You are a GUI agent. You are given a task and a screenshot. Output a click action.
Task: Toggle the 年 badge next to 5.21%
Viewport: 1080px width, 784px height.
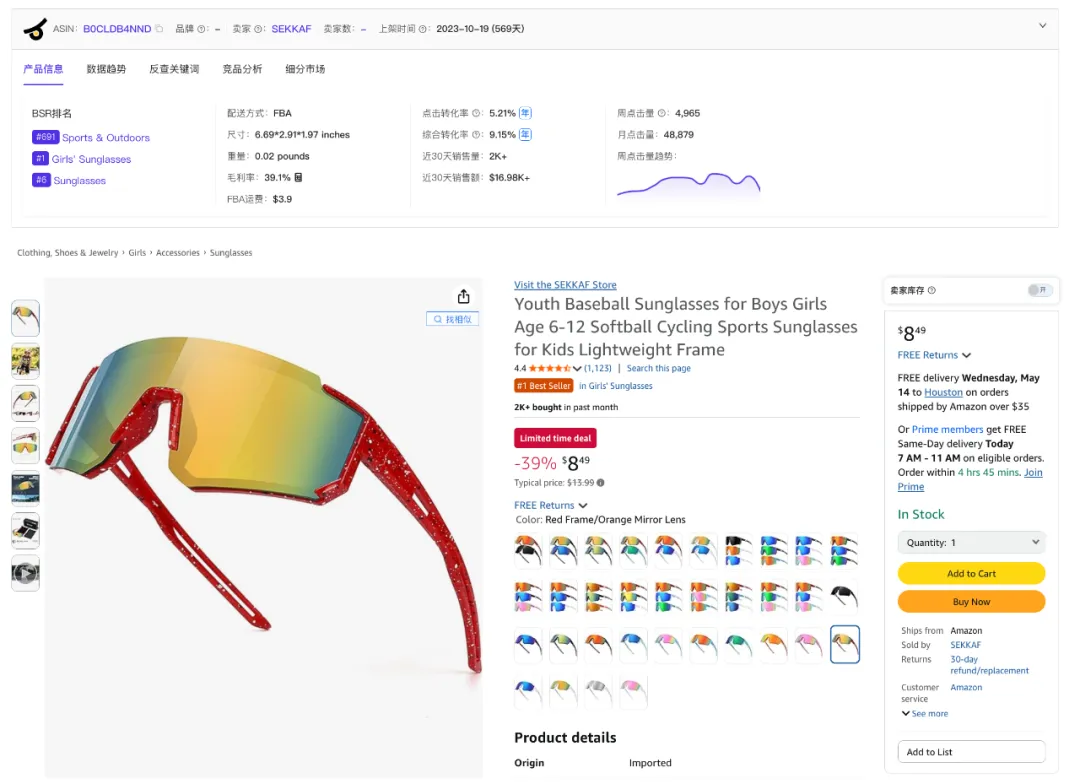coord(525,113)
